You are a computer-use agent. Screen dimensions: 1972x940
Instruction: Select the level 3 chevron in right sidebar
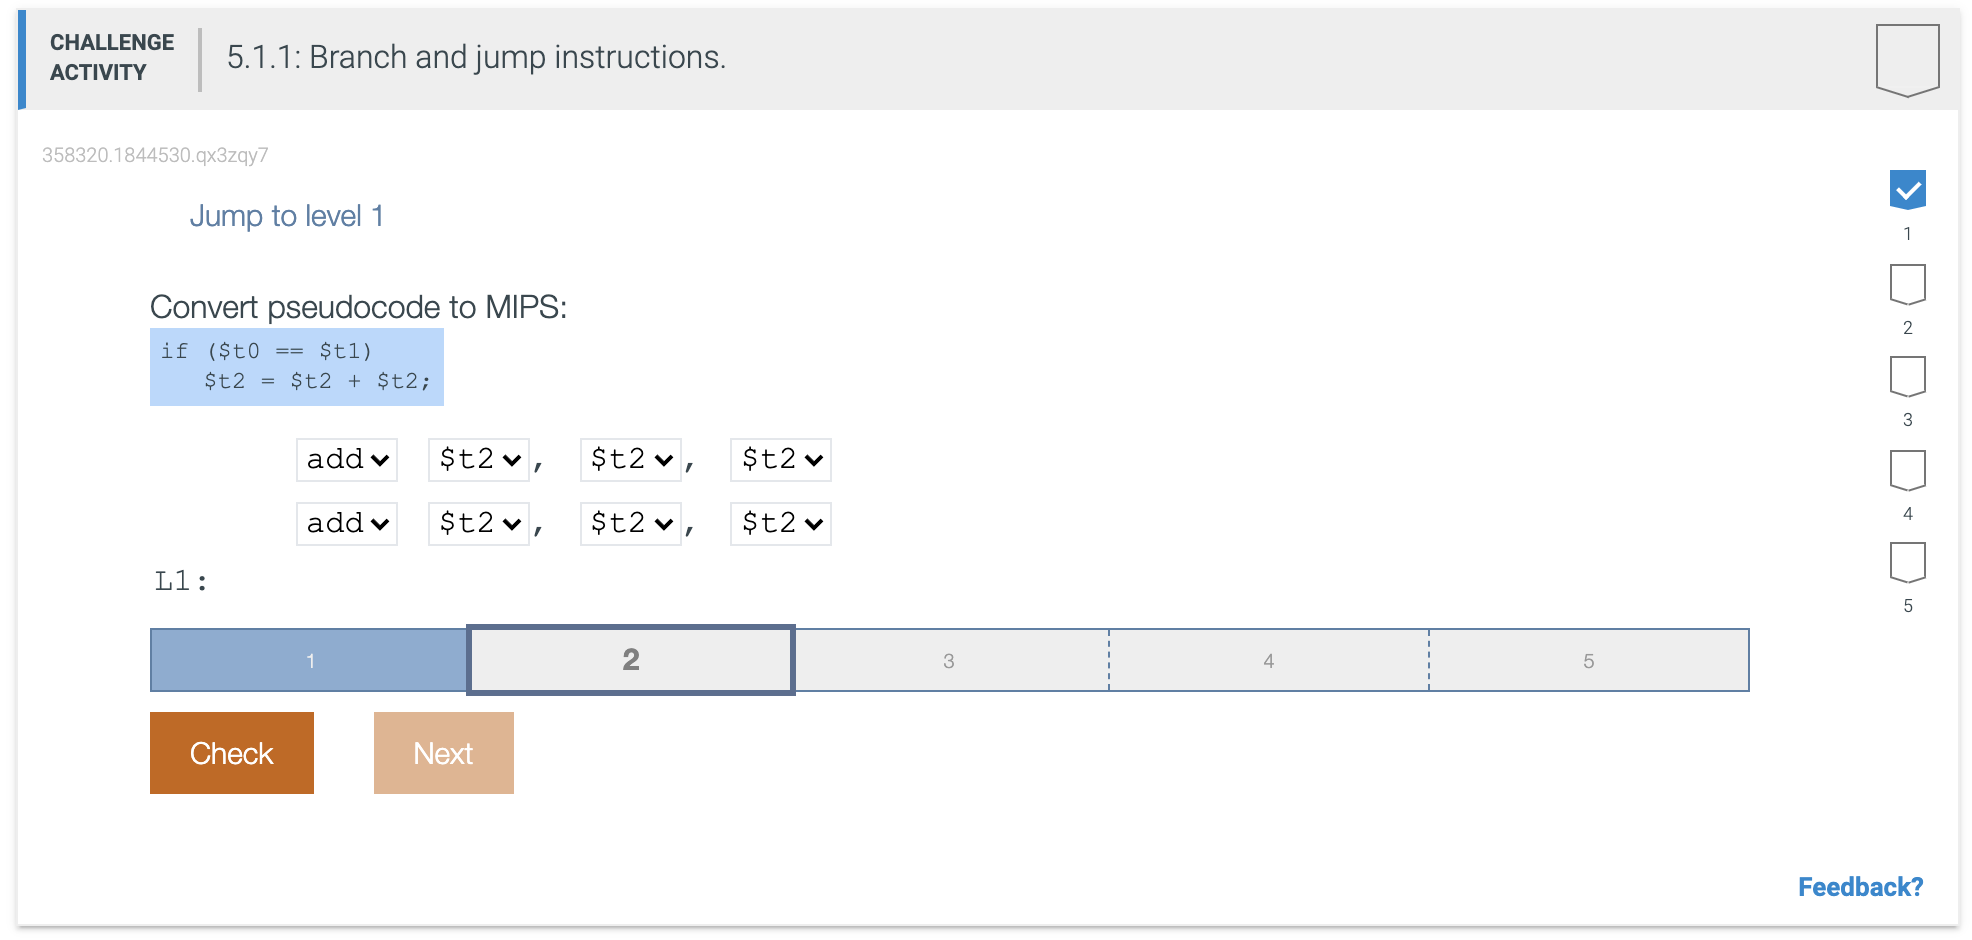point(1906,377)
